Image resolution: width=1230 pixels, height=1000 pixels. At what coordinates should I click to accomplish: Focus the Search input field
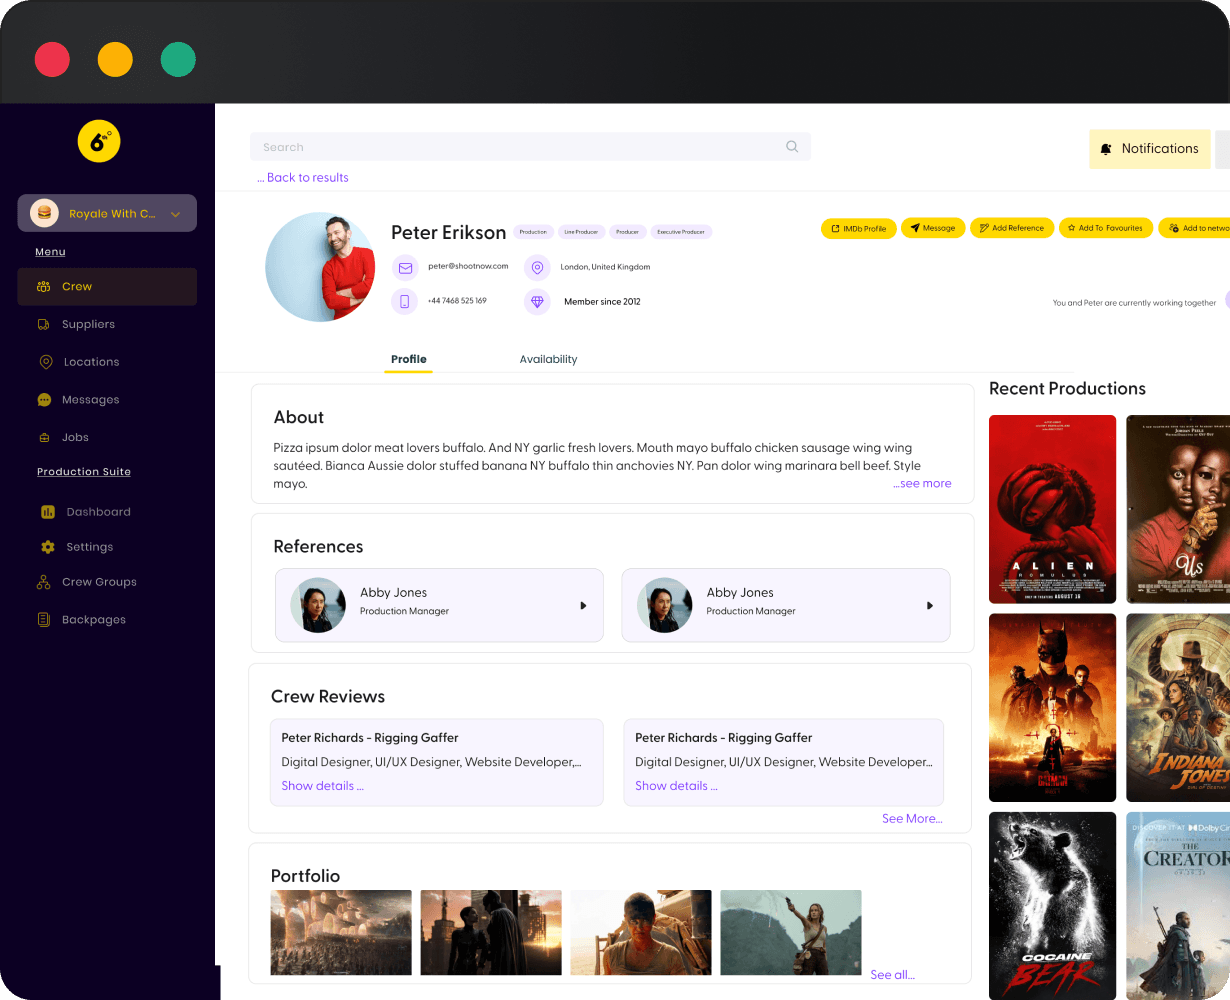pos(530,147)
